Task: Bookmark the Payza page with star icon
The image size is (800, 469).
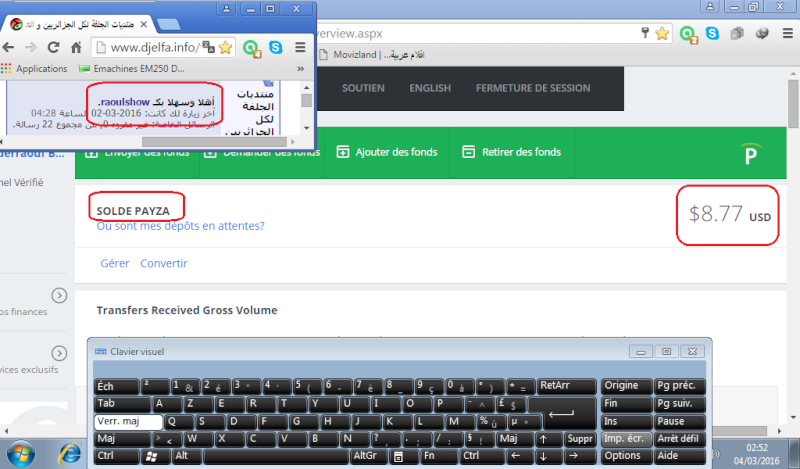Action: pos(662,34)
